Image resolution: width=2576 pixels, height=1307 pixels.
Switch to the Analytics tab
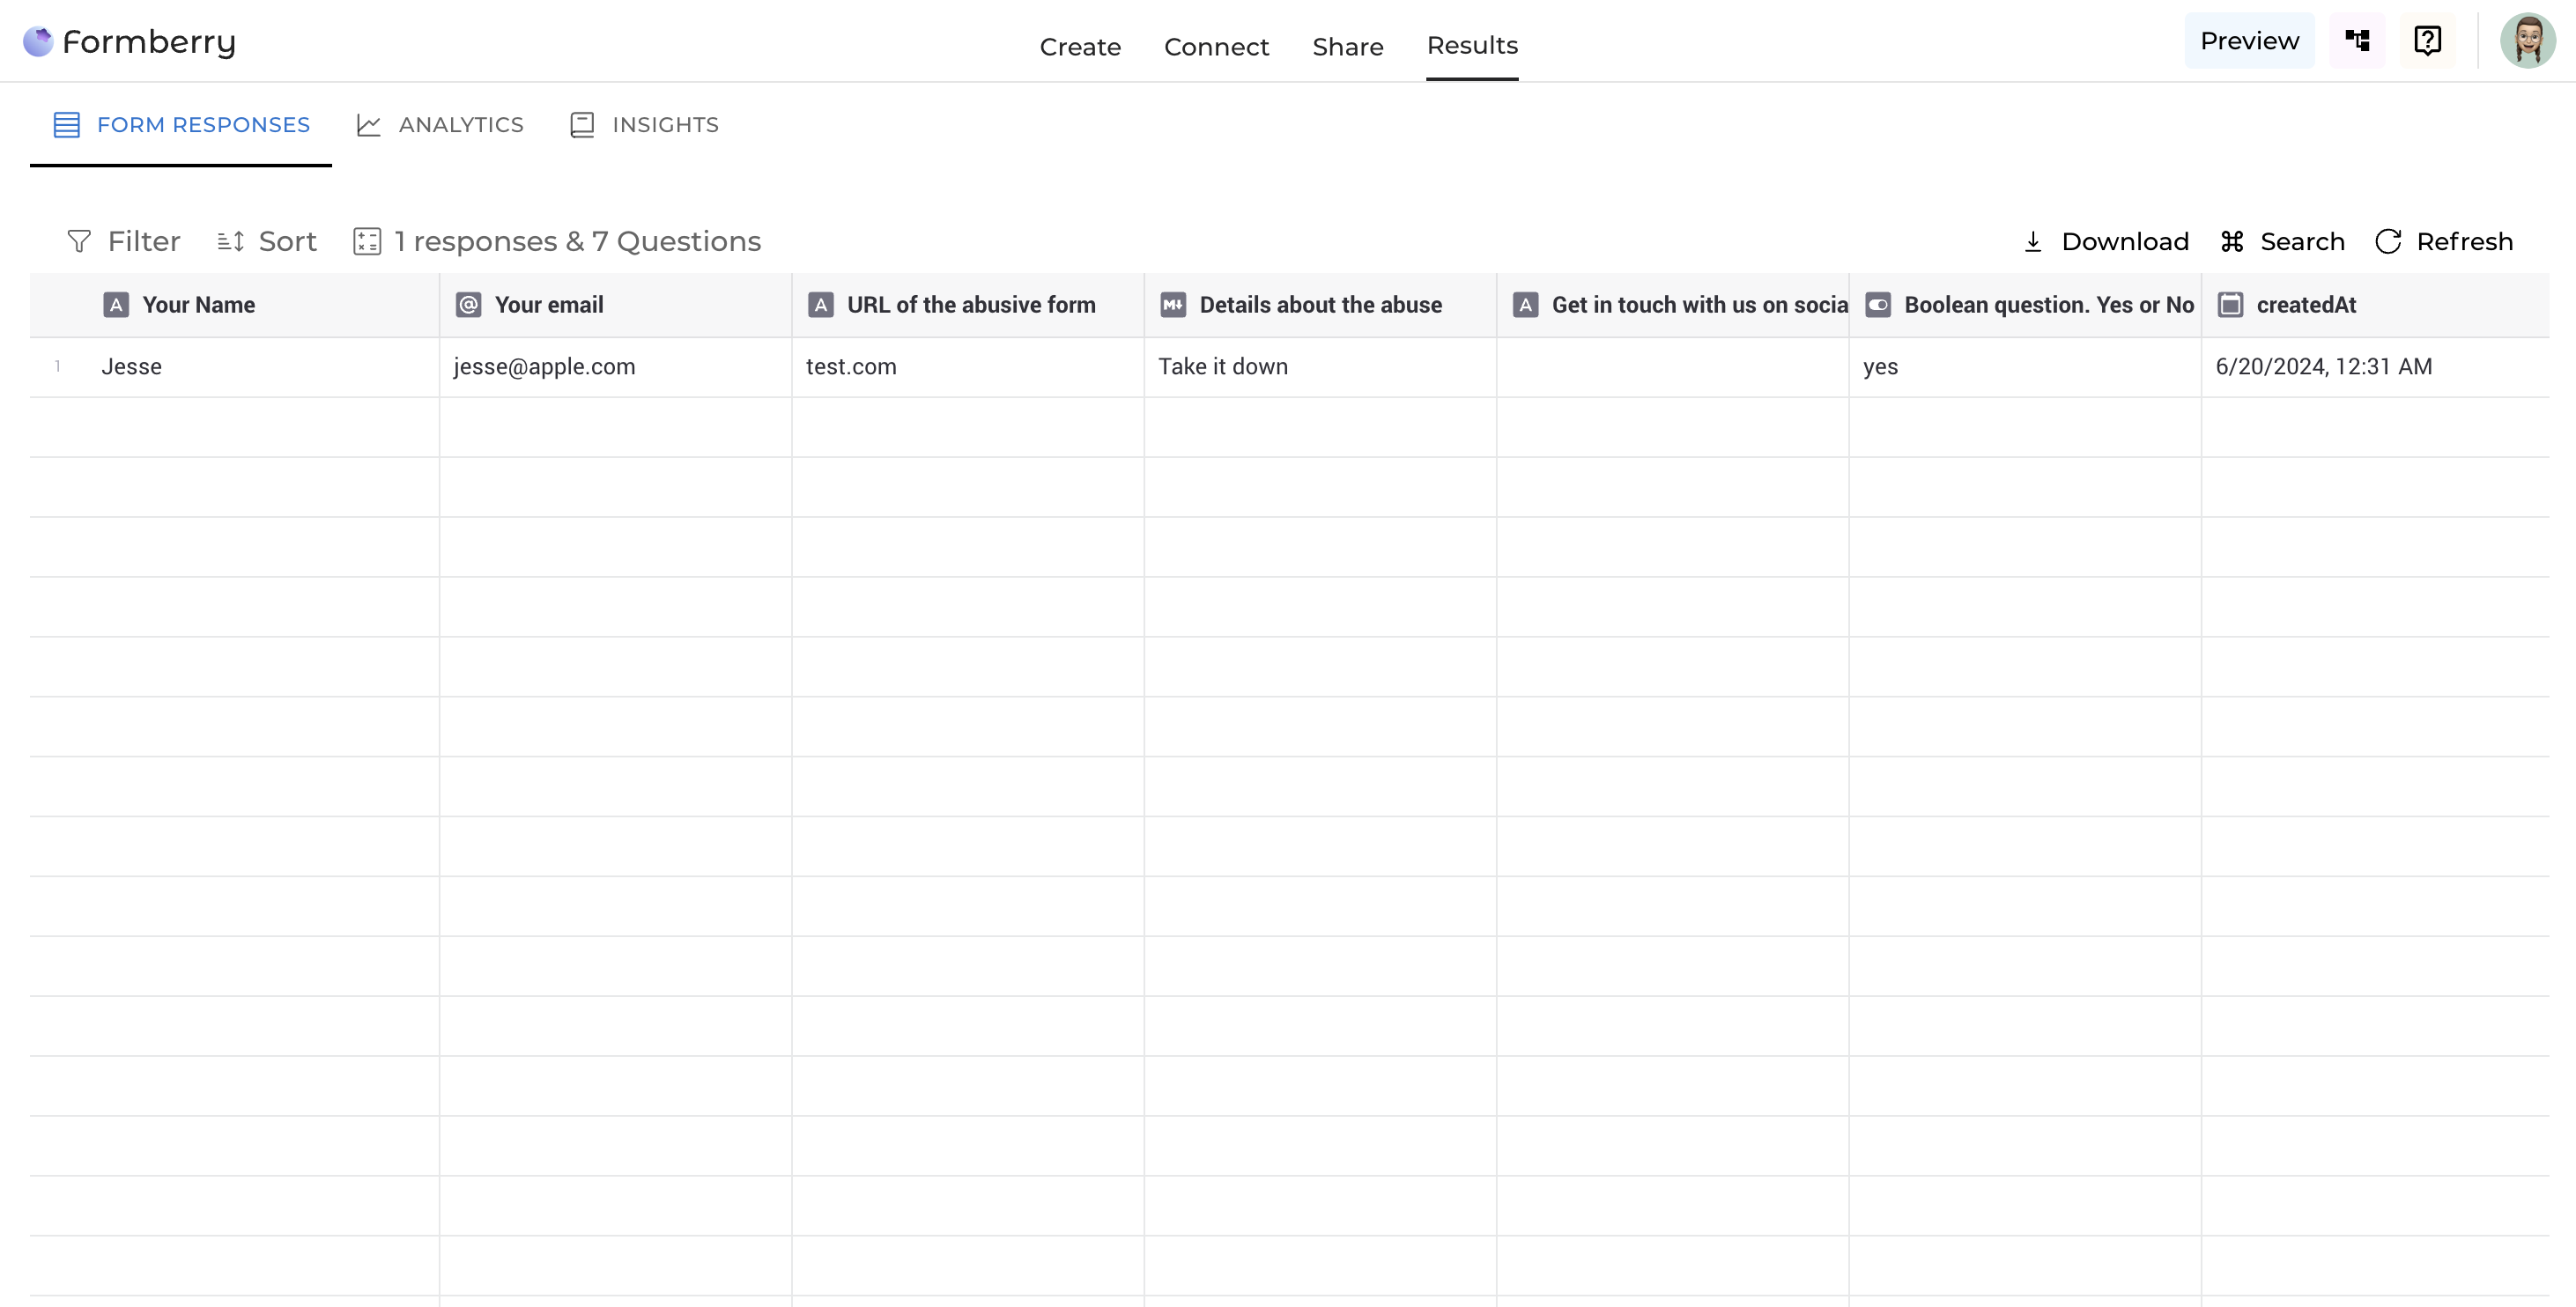tap(440, 125)
